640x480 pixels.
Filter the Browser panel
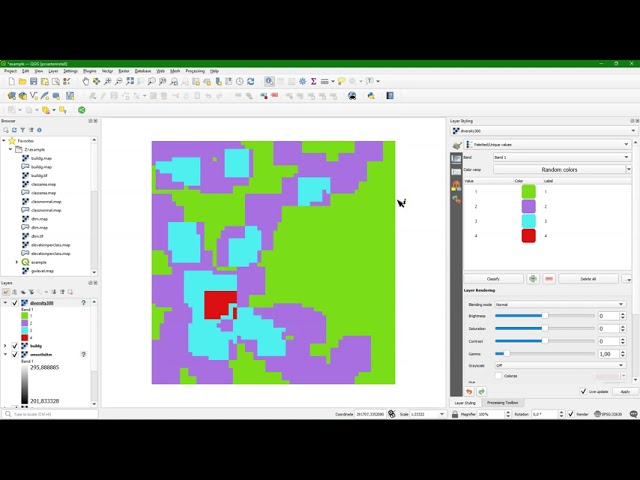(22, 130)
